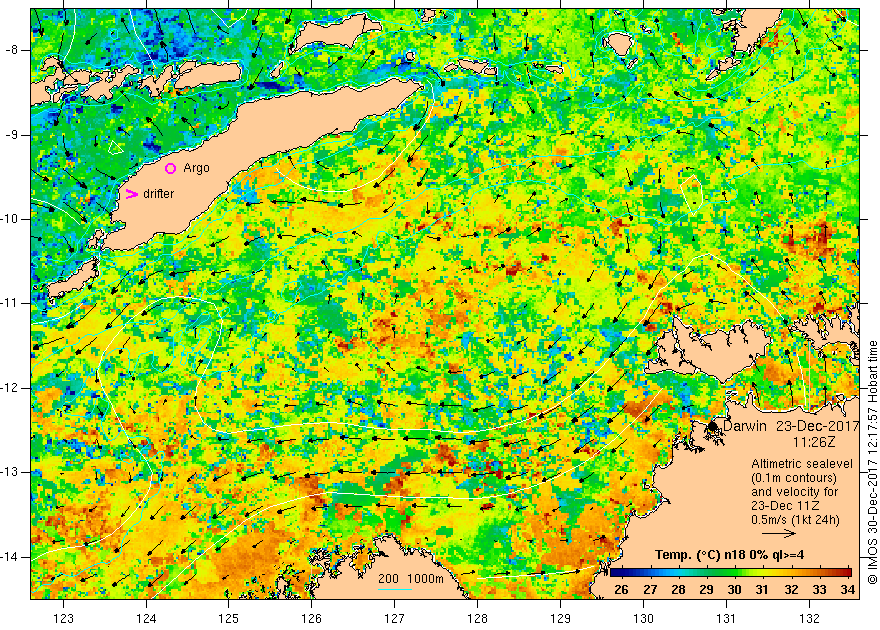Click the colorbar label '28'

(x=678, y=590)
